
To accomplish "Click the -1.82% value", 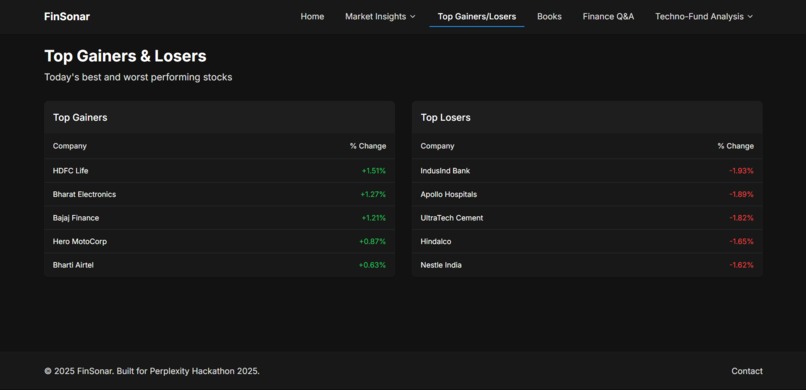I will pyautogui.click(x=741, y=218).
